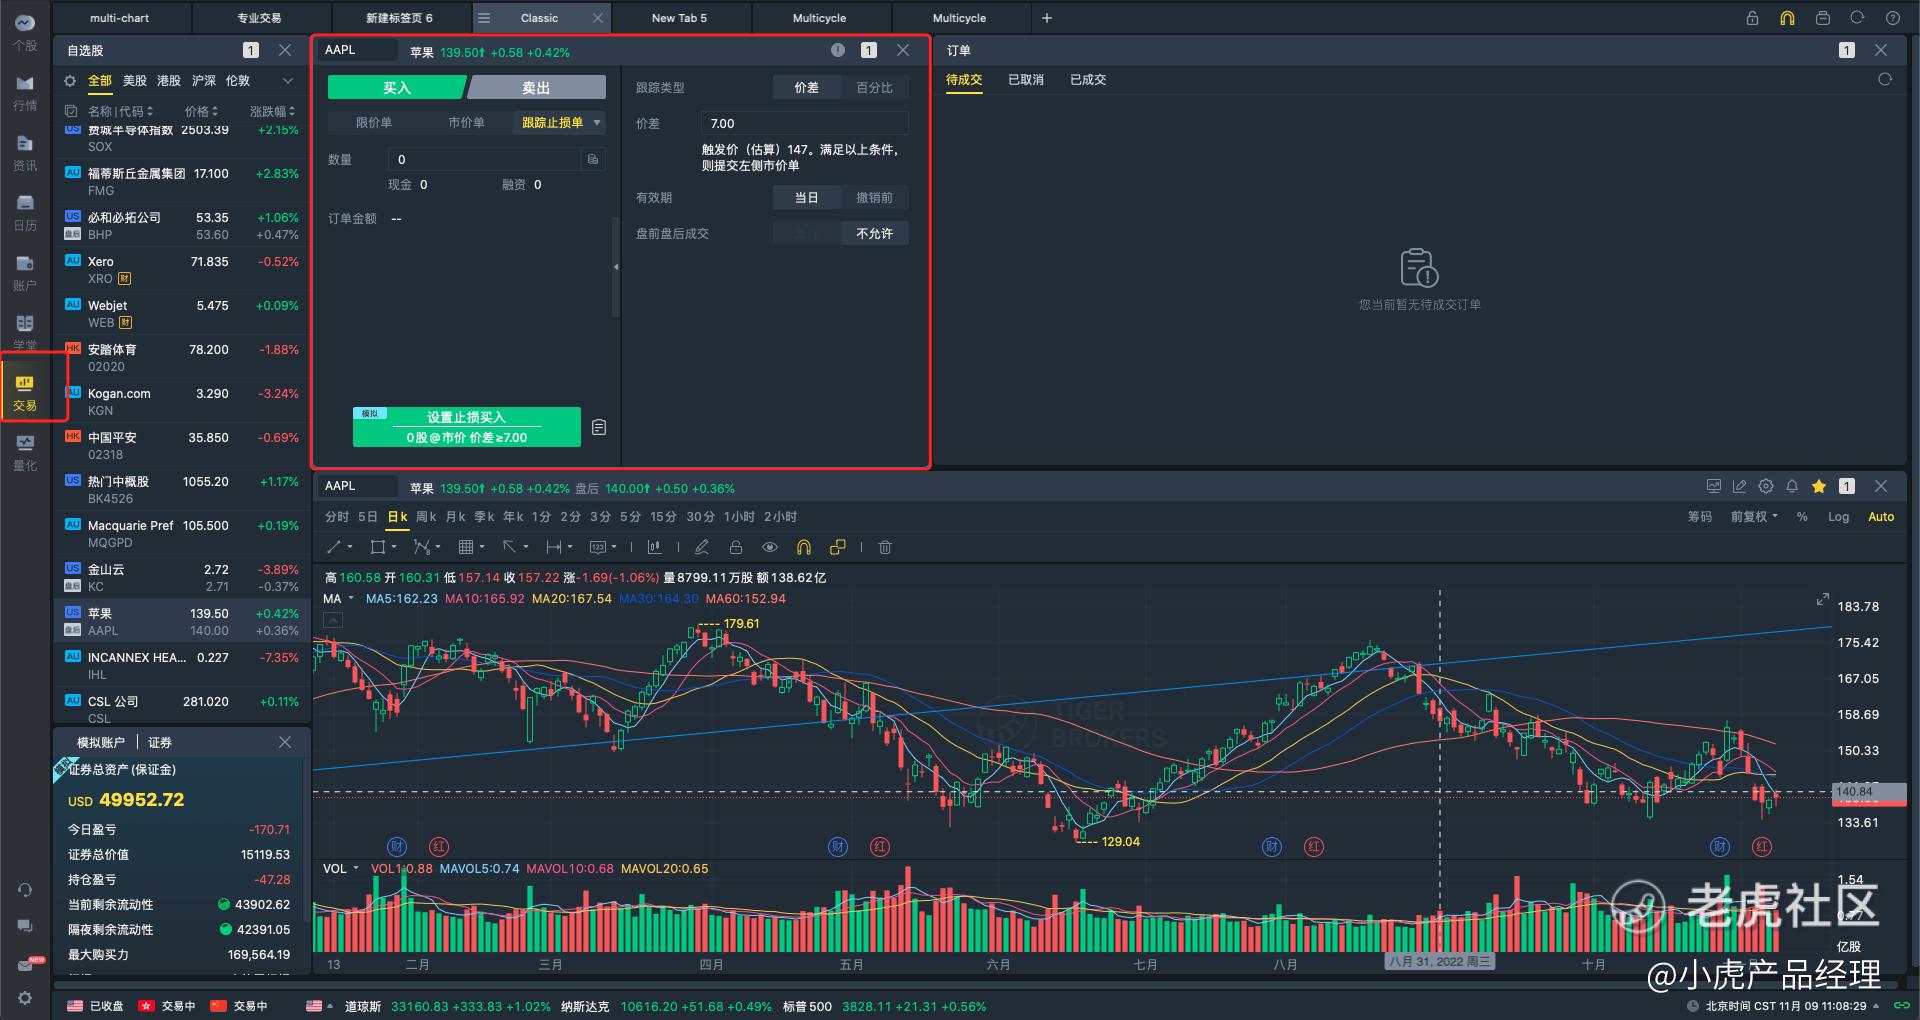The image size is (1920, 1020).
Task: Click the info icon in AAPL order header
Action: tap(838, 50)
